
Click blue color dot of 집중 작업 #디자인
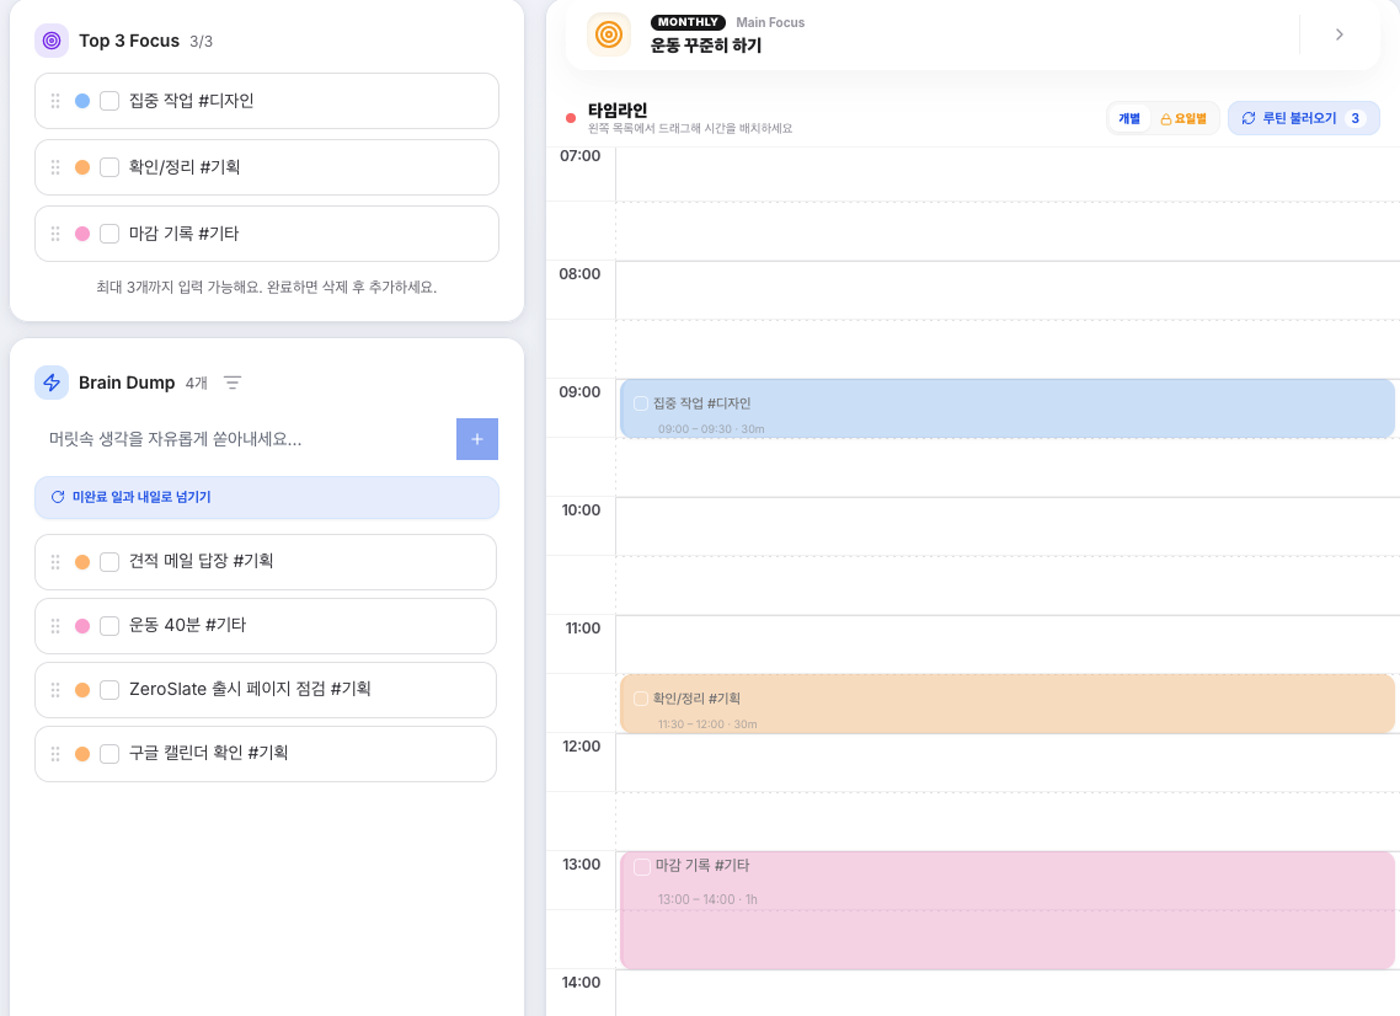83,101
